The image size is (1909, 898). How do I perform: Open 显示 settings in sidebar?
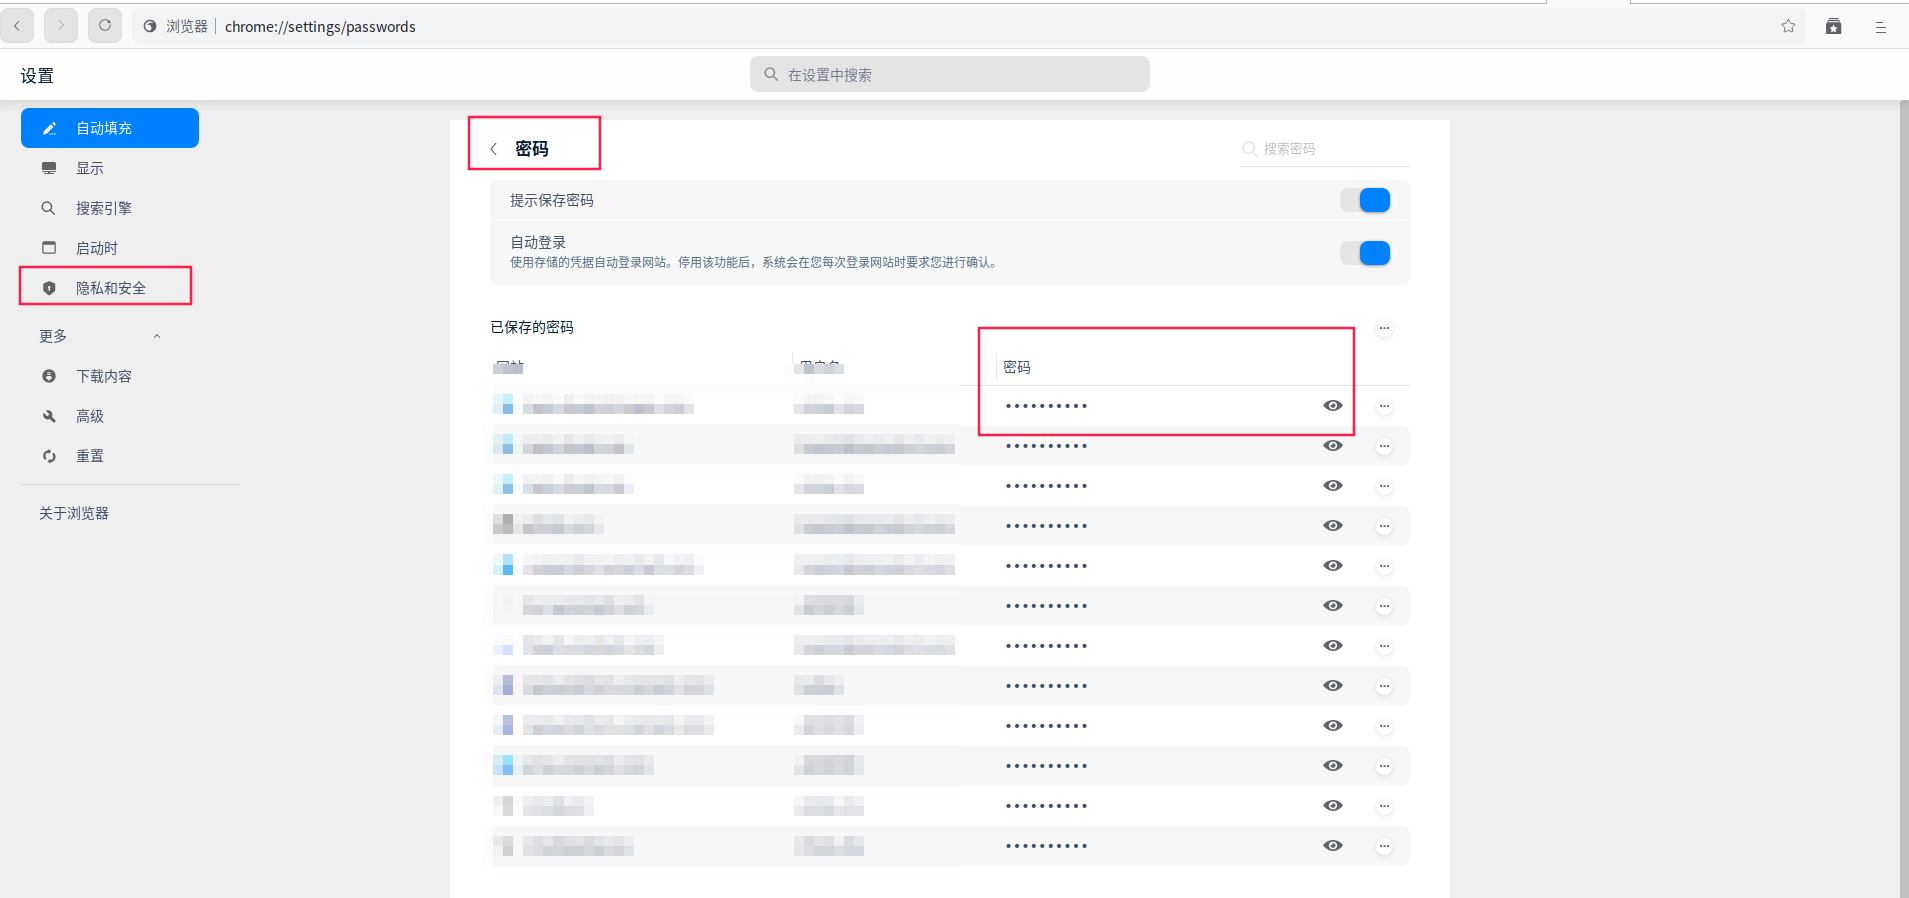pyautogui.click(x=110, y=168)
